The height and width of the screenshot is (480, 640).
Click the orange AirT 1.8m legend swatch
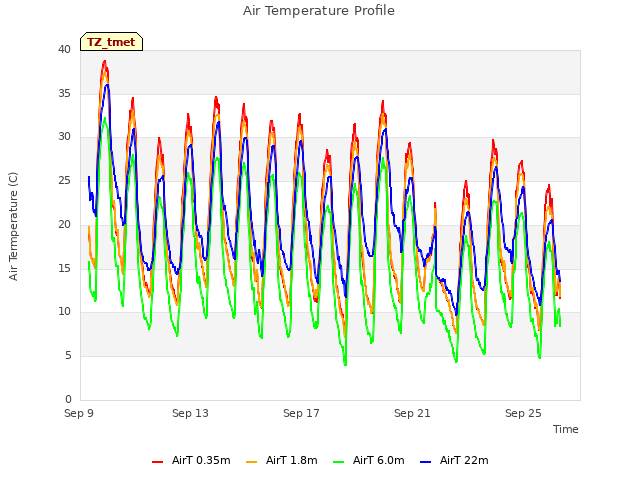[x=251, y=462]
